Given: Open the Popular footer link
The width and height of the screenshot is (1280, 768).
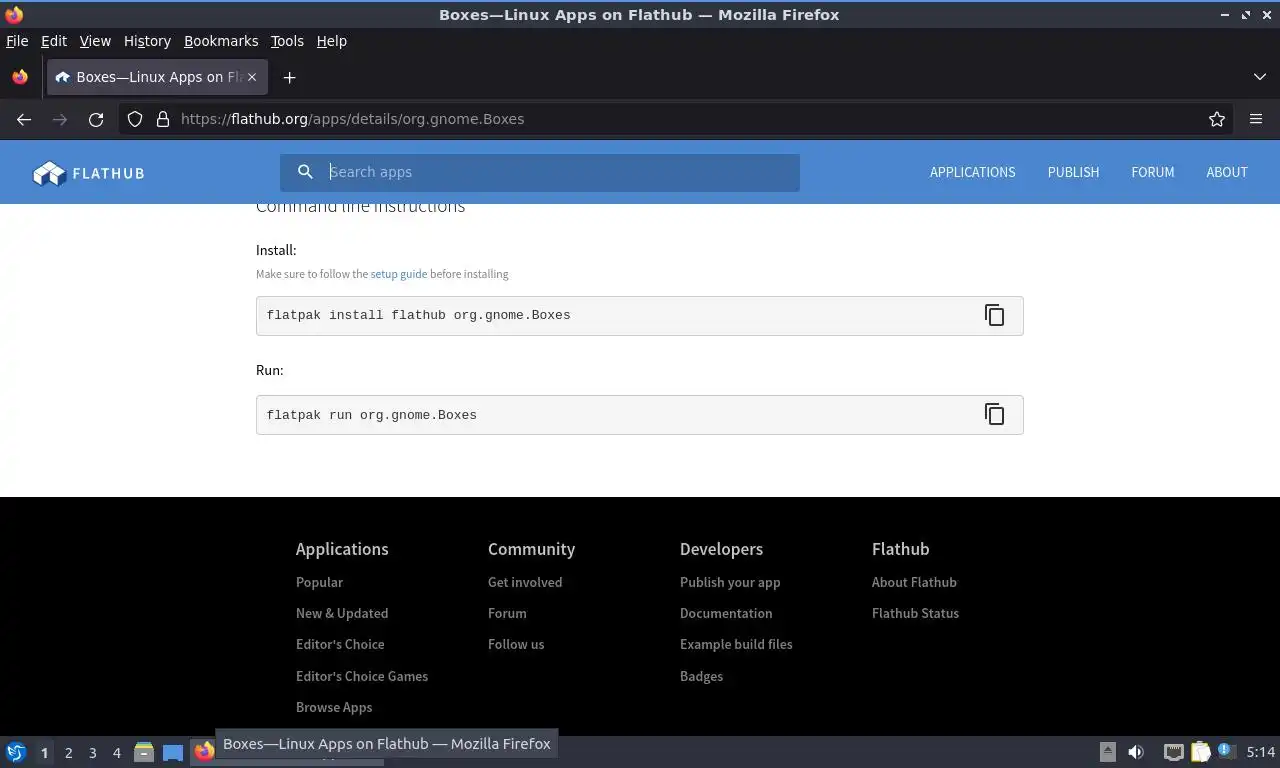Looking at the screenshot, I should (x=319, y=582).
